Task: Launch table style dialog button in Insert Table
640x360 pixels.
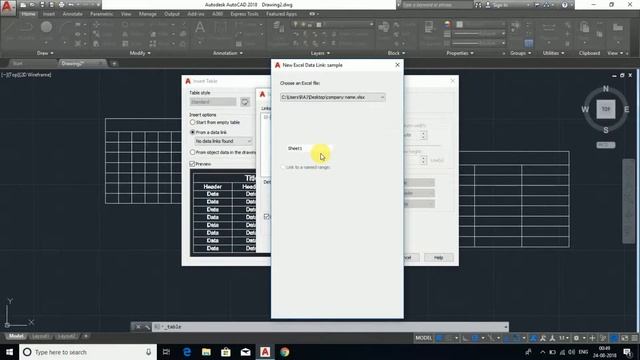Action: tap(244, 102)
